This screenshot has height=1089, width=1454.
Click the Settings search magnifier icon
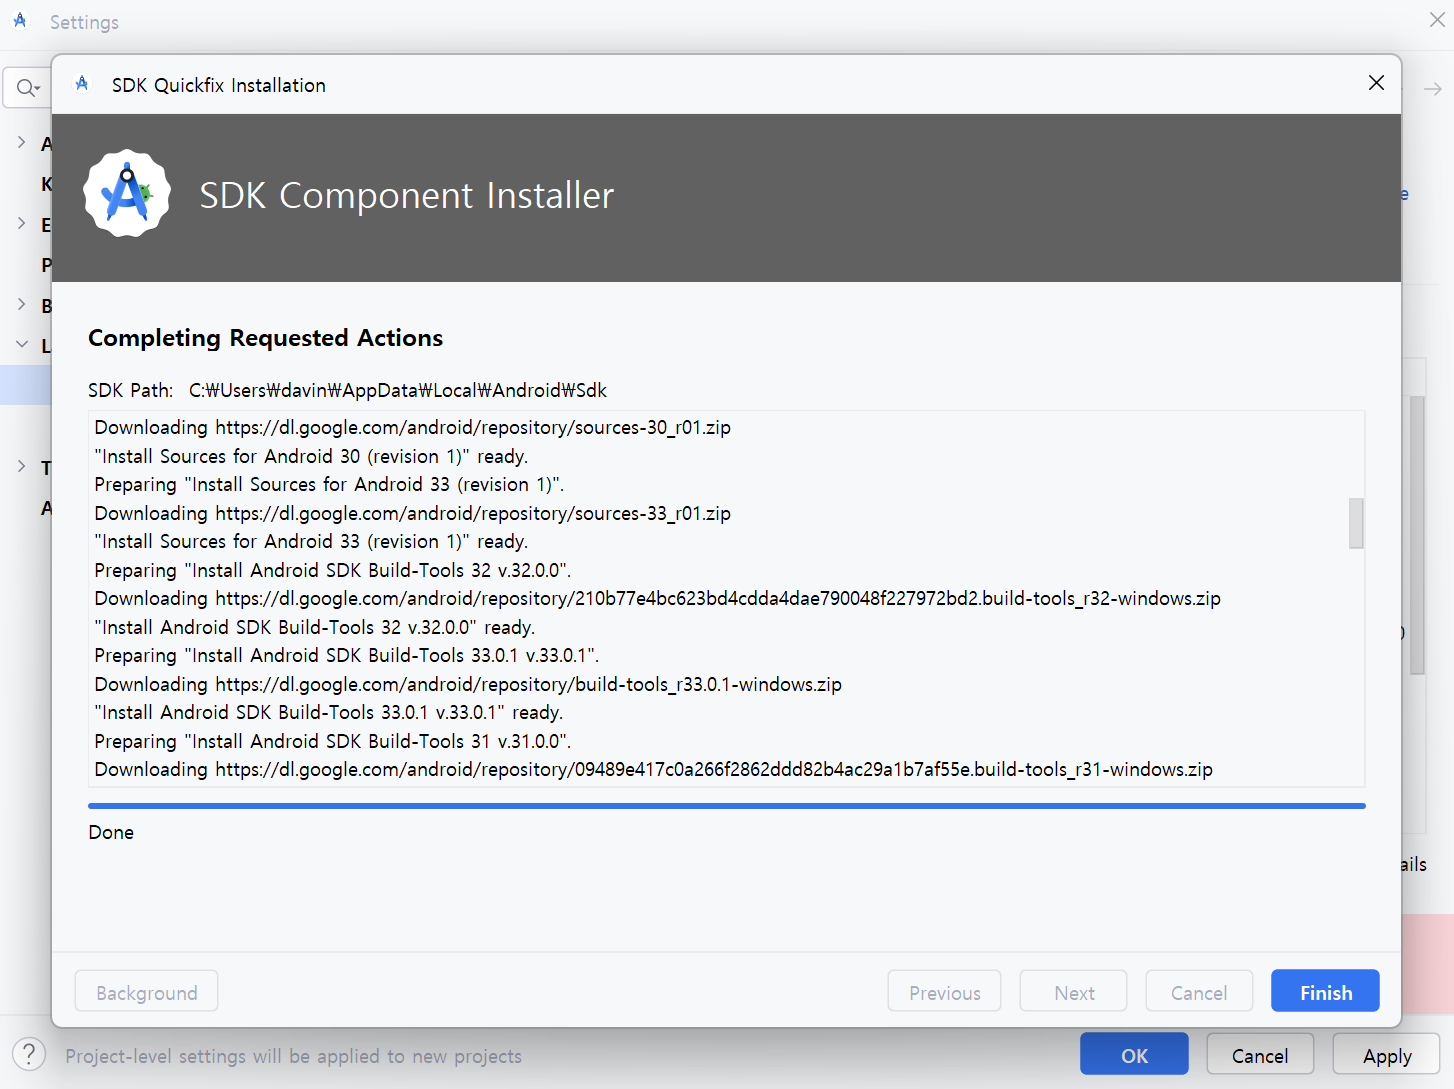[27, 88]
